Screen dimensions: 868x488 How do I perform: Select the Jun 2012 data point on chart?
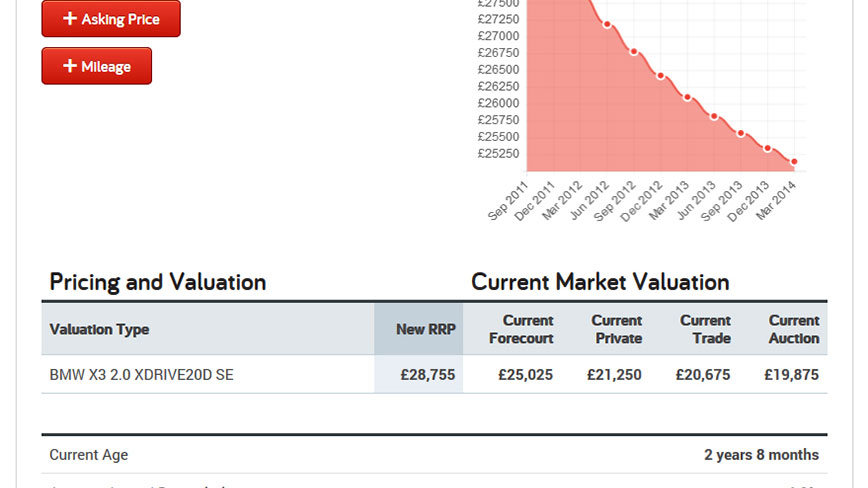(x=607, y=24)
